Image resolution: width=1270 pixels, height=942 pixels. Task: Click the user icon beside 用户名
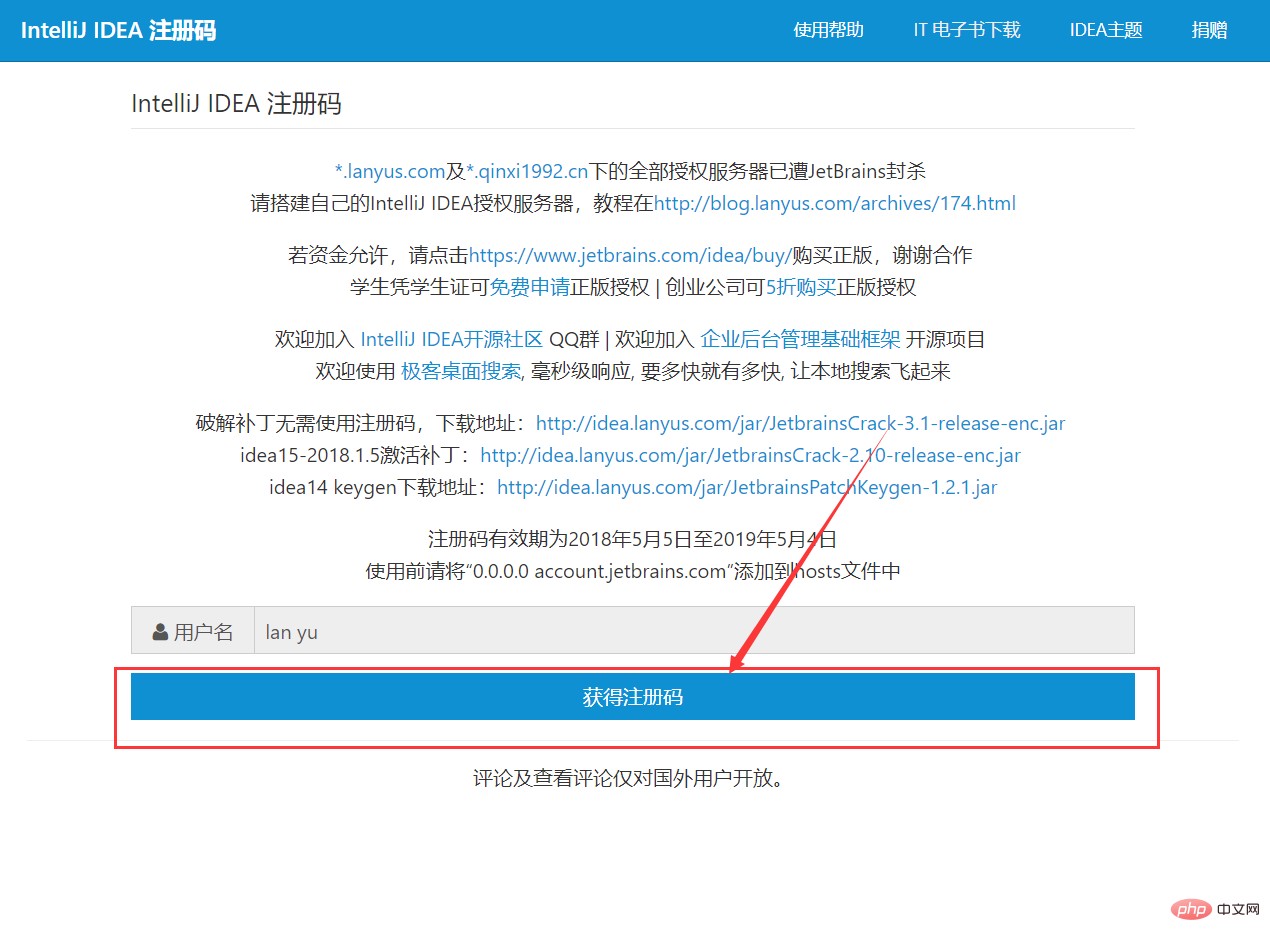tap(160, 632)
